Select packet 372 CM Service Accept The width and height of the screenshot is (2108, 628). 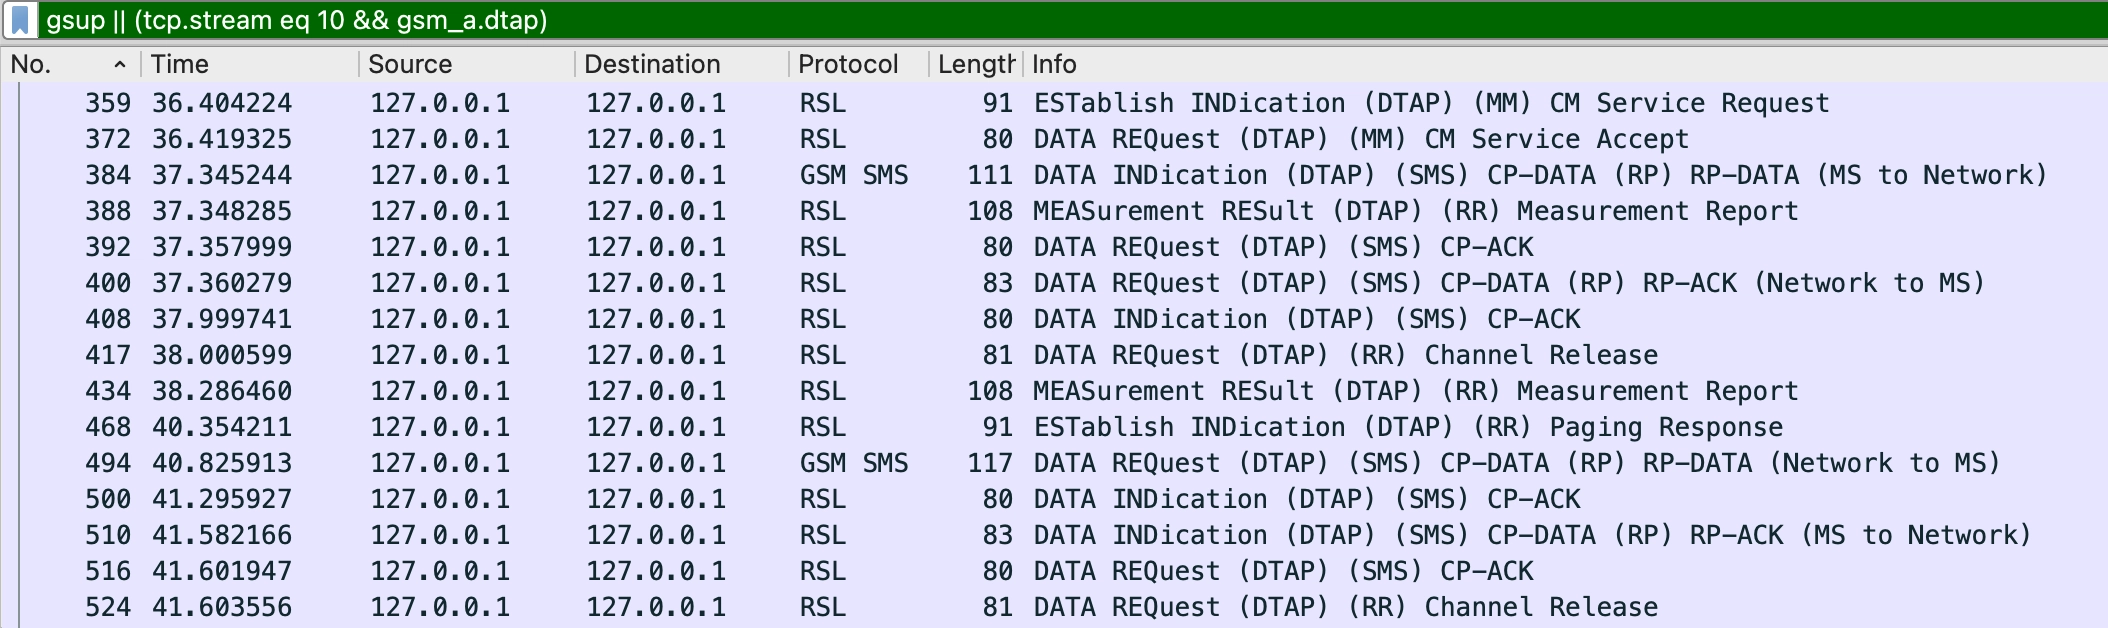[1360, 139]
